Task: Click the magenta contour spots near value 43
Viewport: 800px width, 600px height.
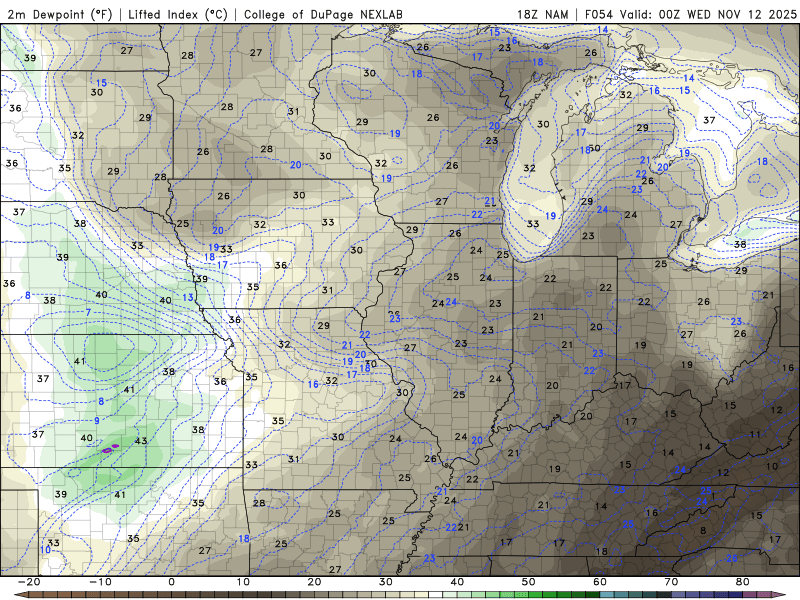Action: point(110,448)
